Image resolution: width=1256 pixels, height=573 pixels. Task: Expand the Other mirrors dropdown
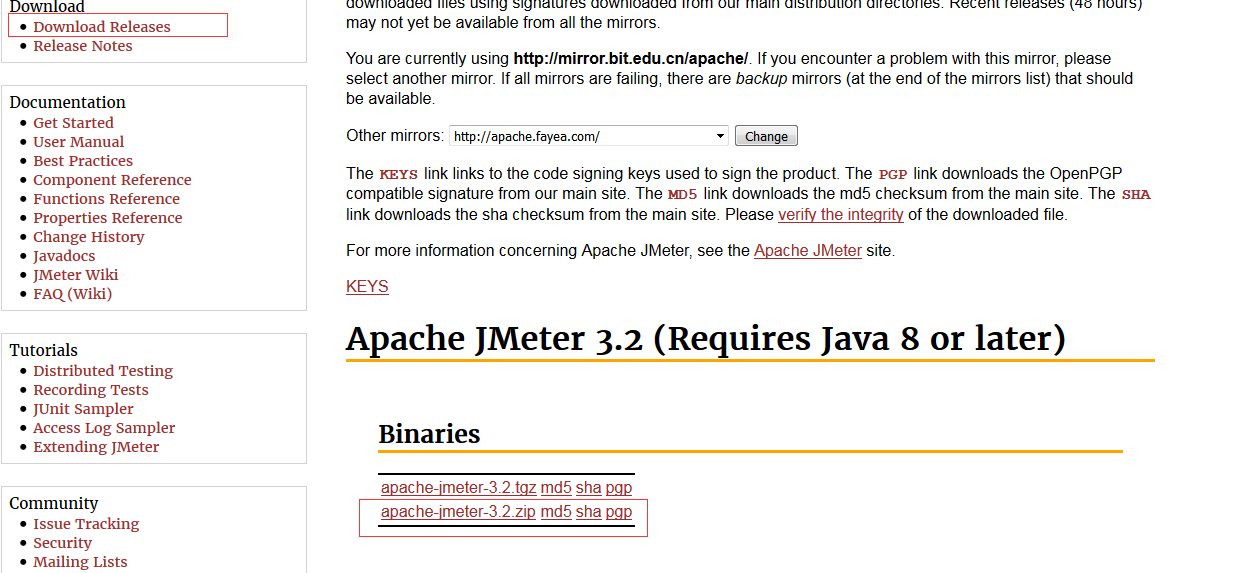589,136
